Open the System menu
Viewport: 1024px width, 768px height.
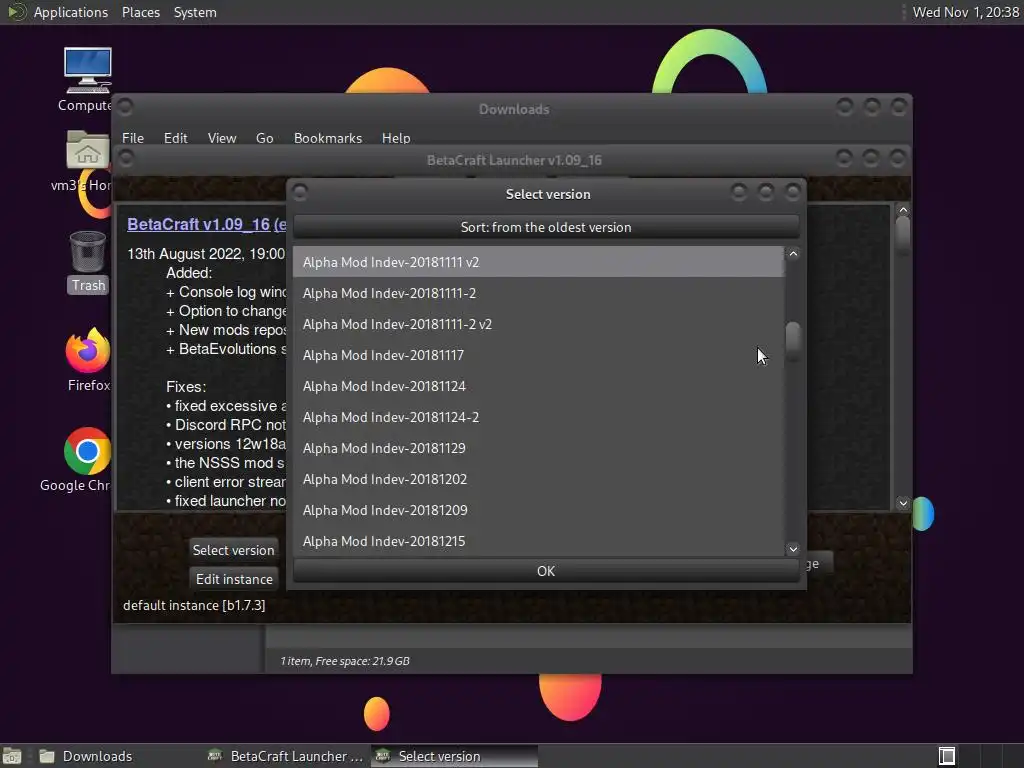pyautogui.click(x=195, y=12)
